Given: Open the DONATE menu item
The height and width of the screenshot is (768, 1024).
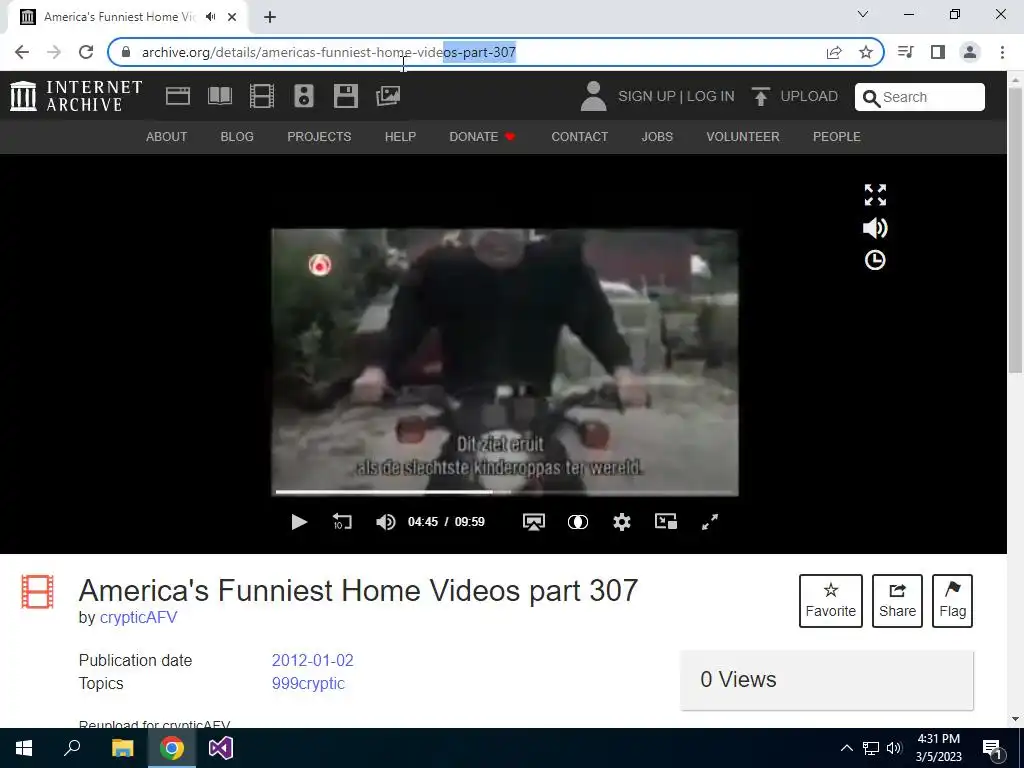Looking at the screenshot, I should pyautogui.click(x=482, y=136).
